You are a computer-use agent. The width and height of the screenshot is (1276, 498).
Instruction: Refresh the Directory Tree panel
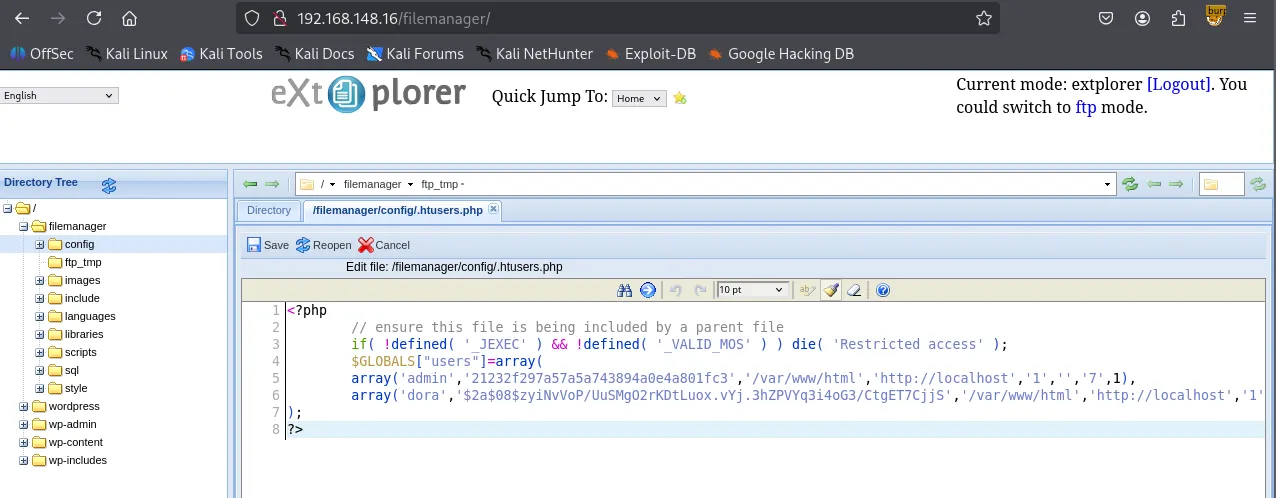(x=109, y=185)
